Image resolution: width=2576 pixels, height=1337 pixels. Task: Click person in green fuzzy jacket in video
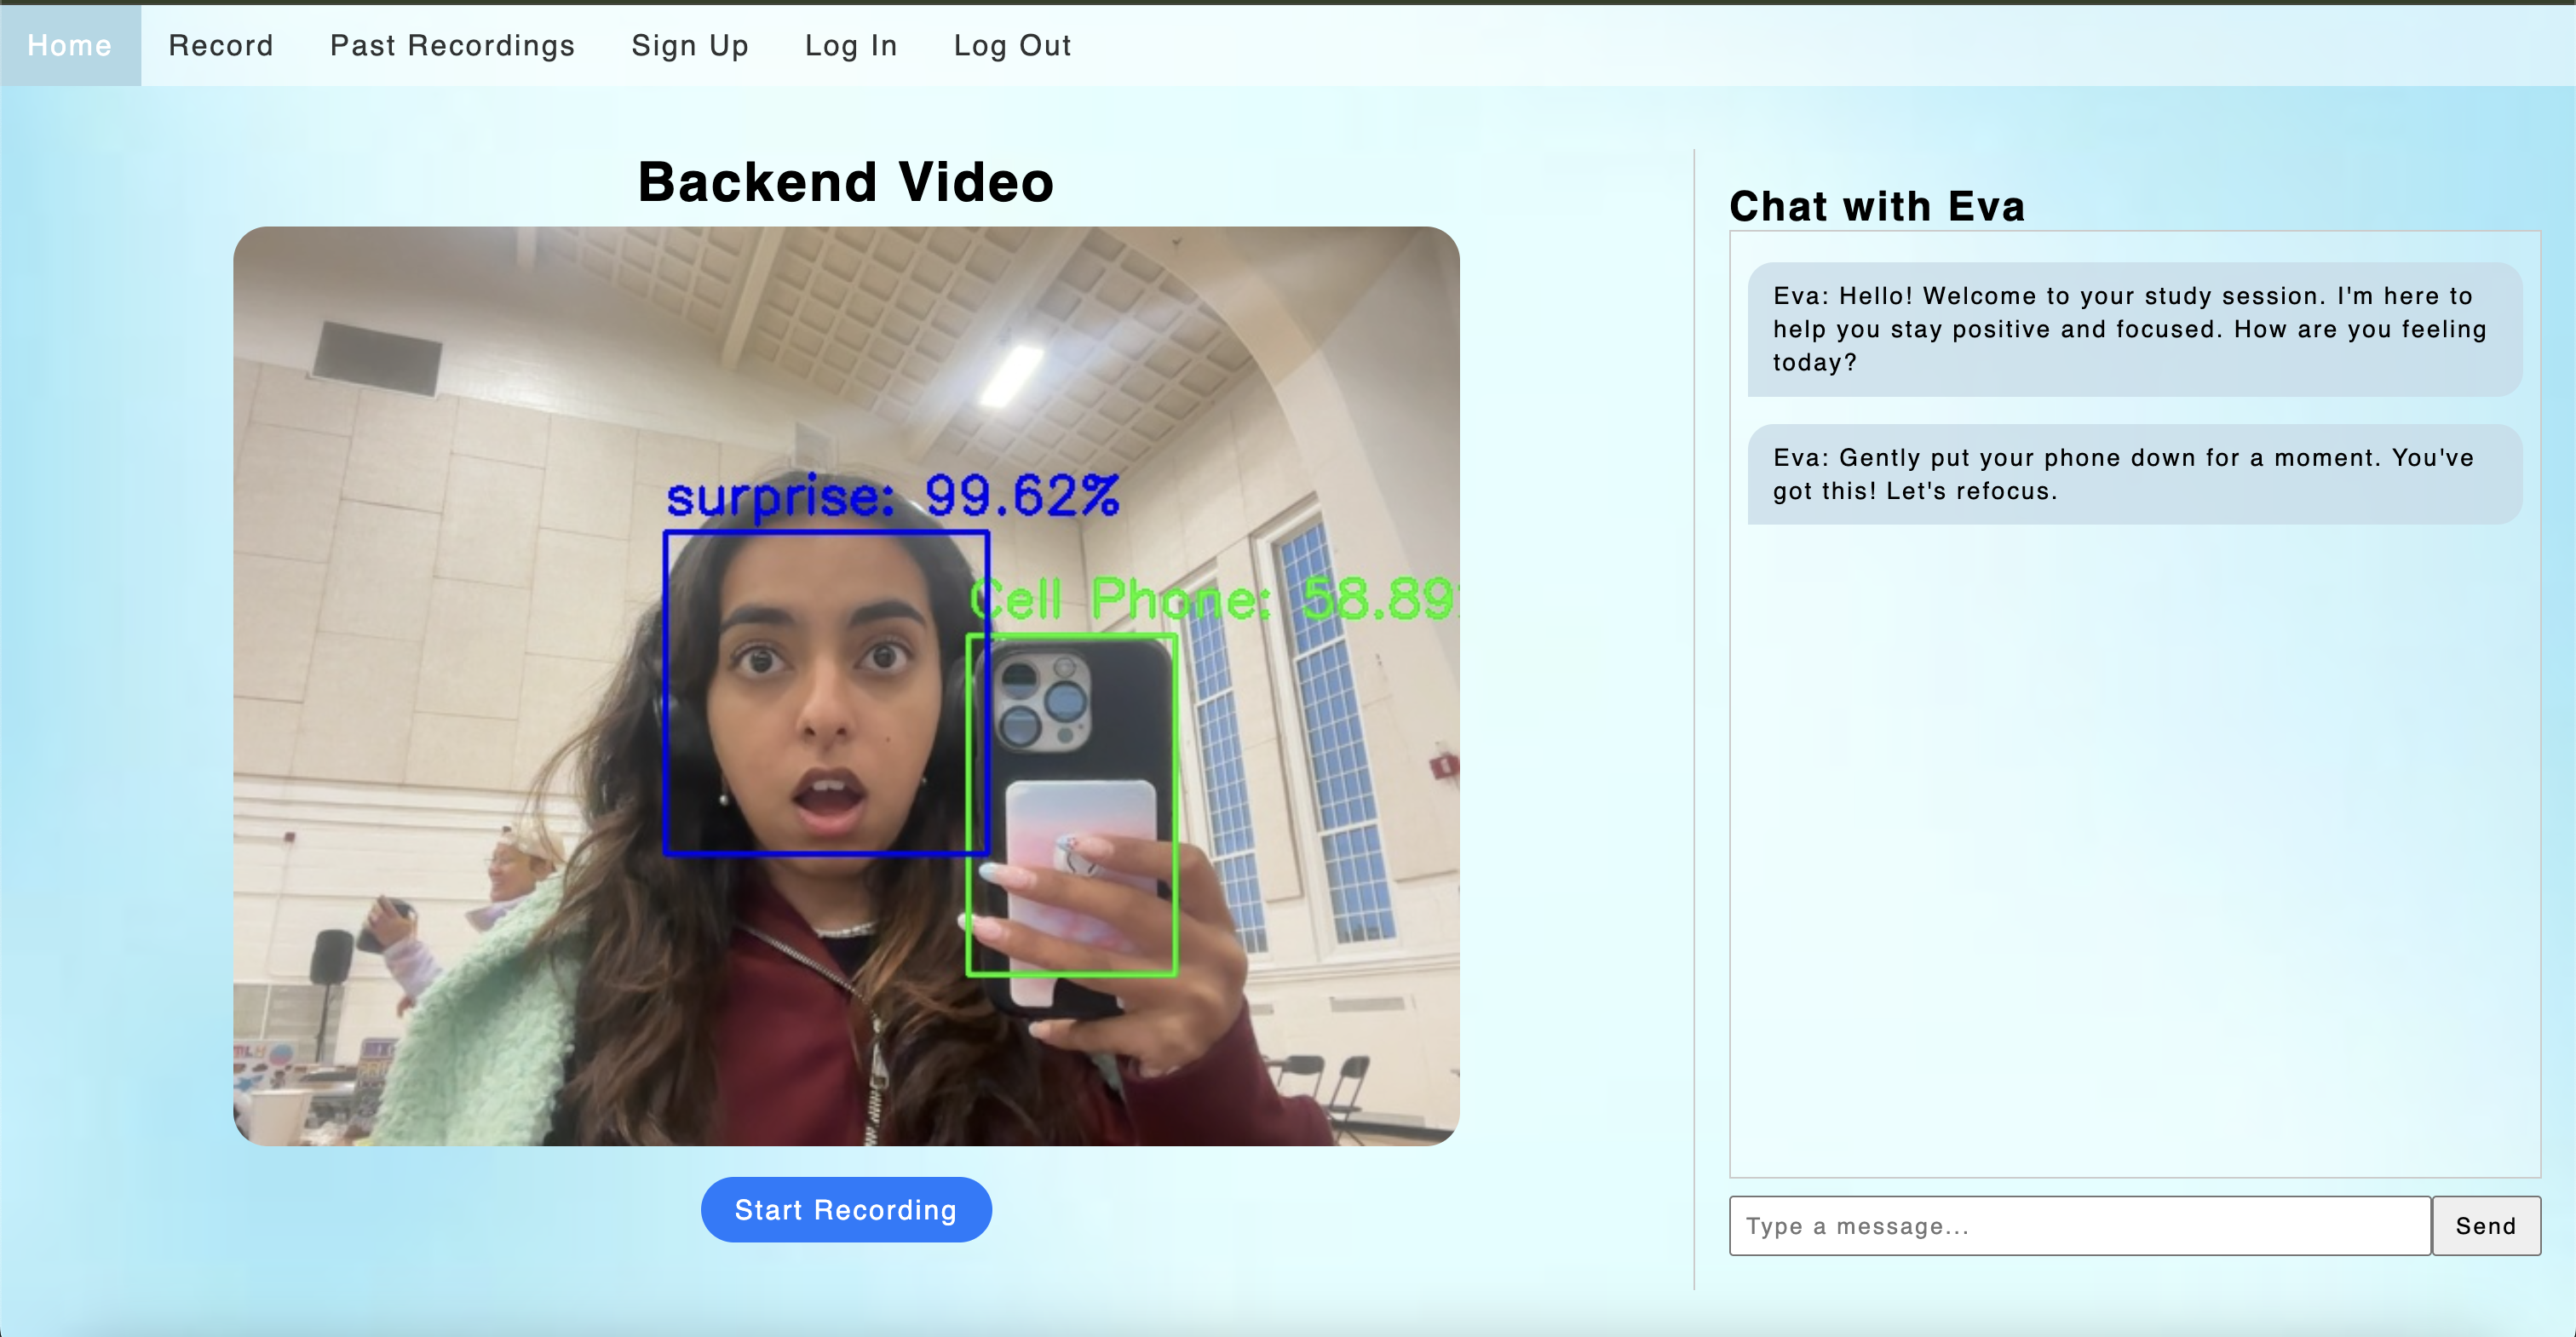[x=480, y=1000]
